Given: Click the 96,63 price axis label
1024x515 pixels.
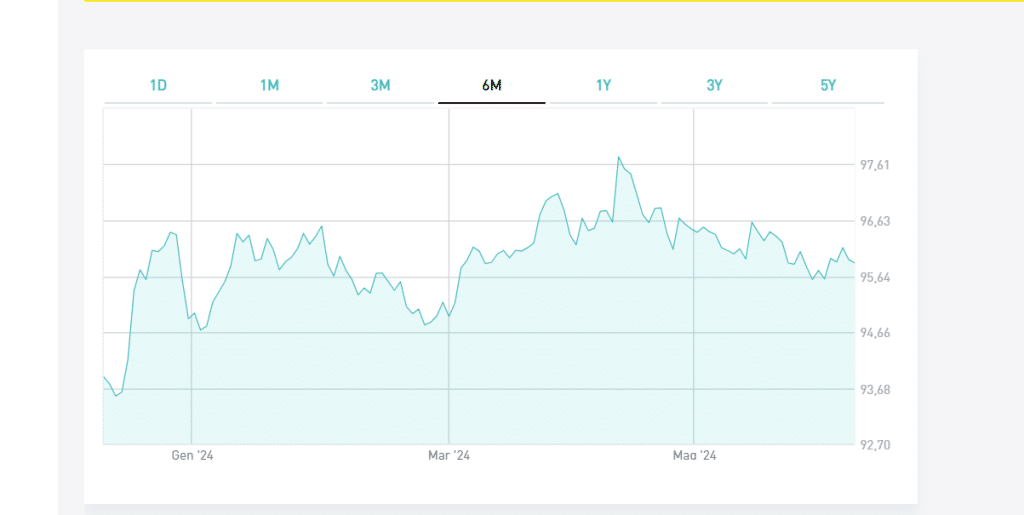Looking at the screenshot, I should point(875,222).
